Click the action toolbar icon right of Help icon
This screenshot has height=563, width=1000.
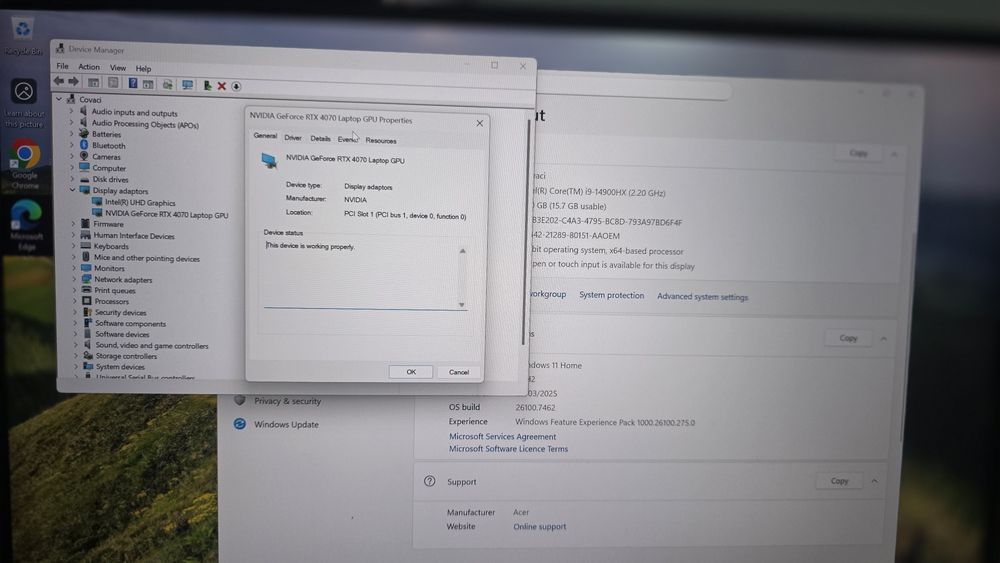(x=148, y=84)
